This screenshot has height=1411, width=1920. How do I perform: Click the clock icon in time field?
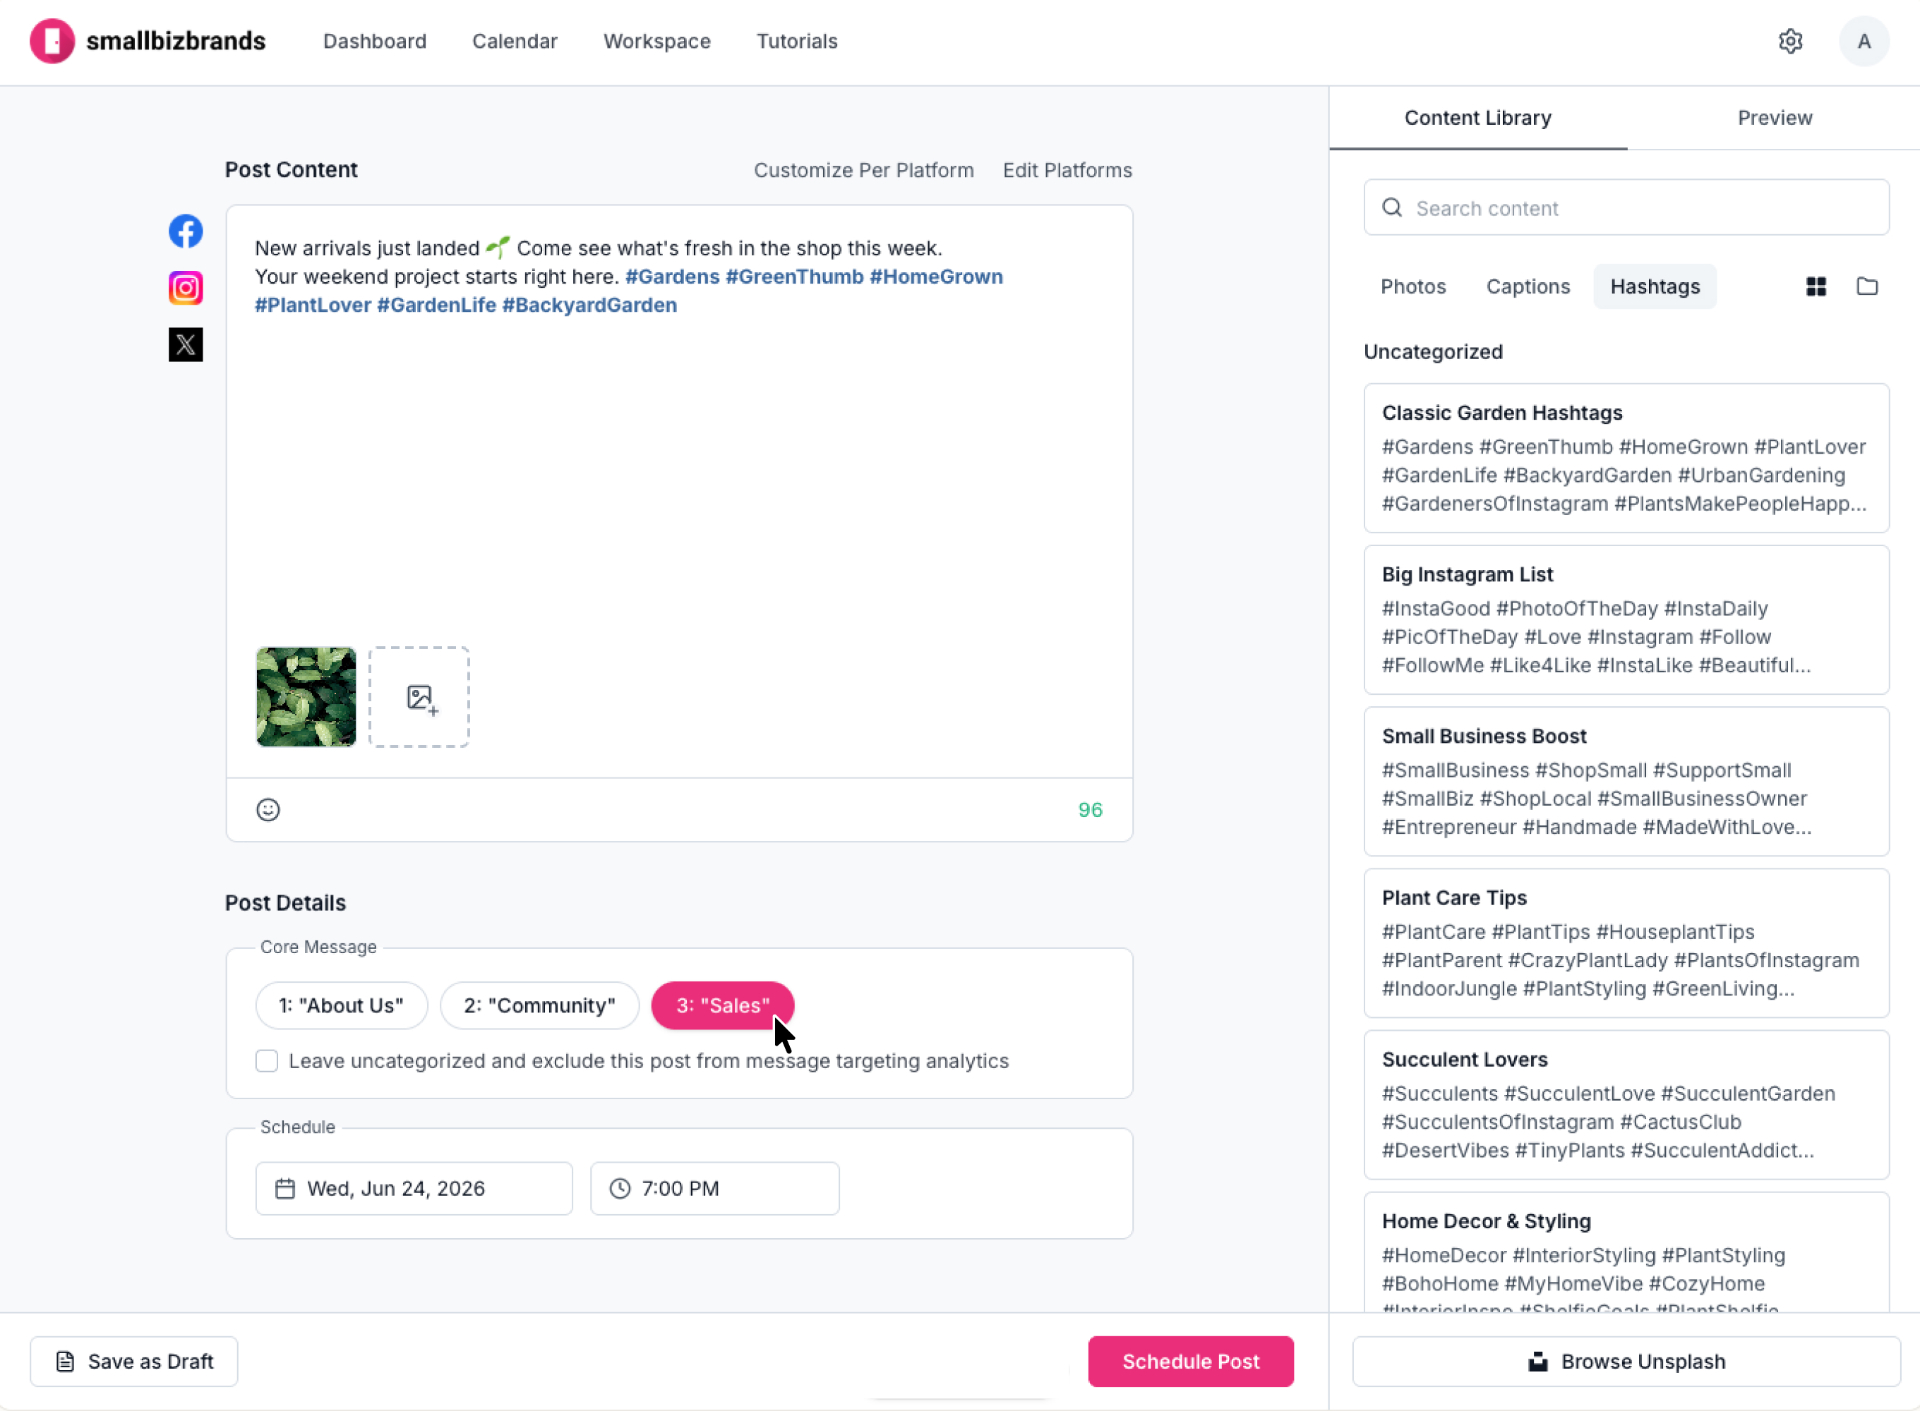click(620, 1188)
